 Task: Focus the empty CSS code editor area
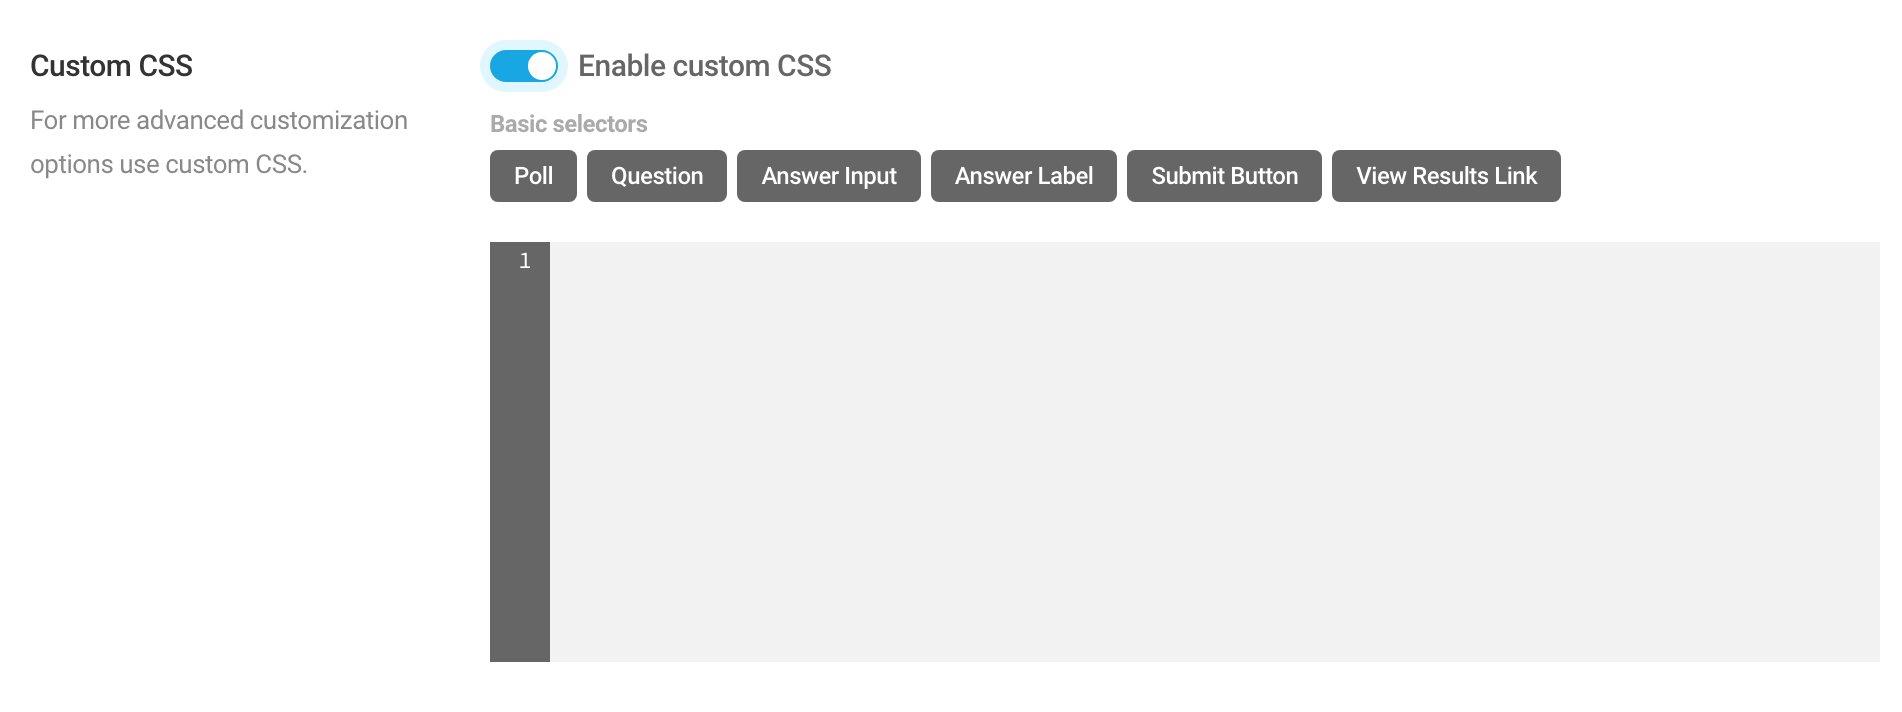1215,452
